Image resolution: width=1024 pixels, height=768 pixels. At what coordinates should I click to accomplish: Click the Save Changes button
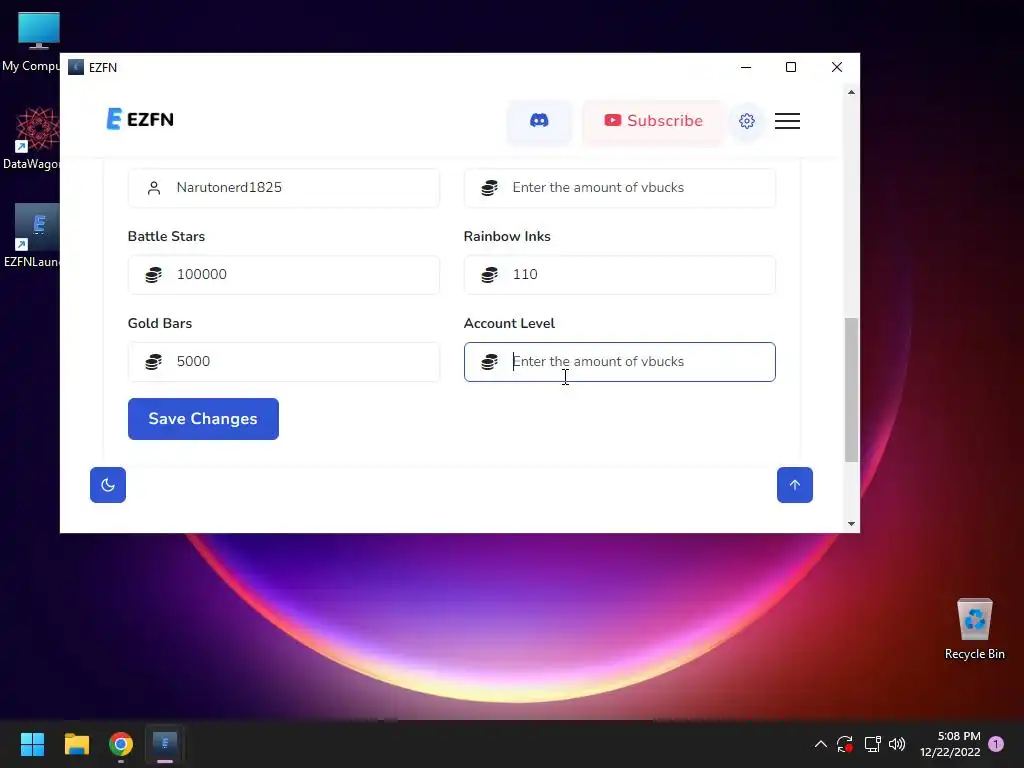(x=203, y=419)
